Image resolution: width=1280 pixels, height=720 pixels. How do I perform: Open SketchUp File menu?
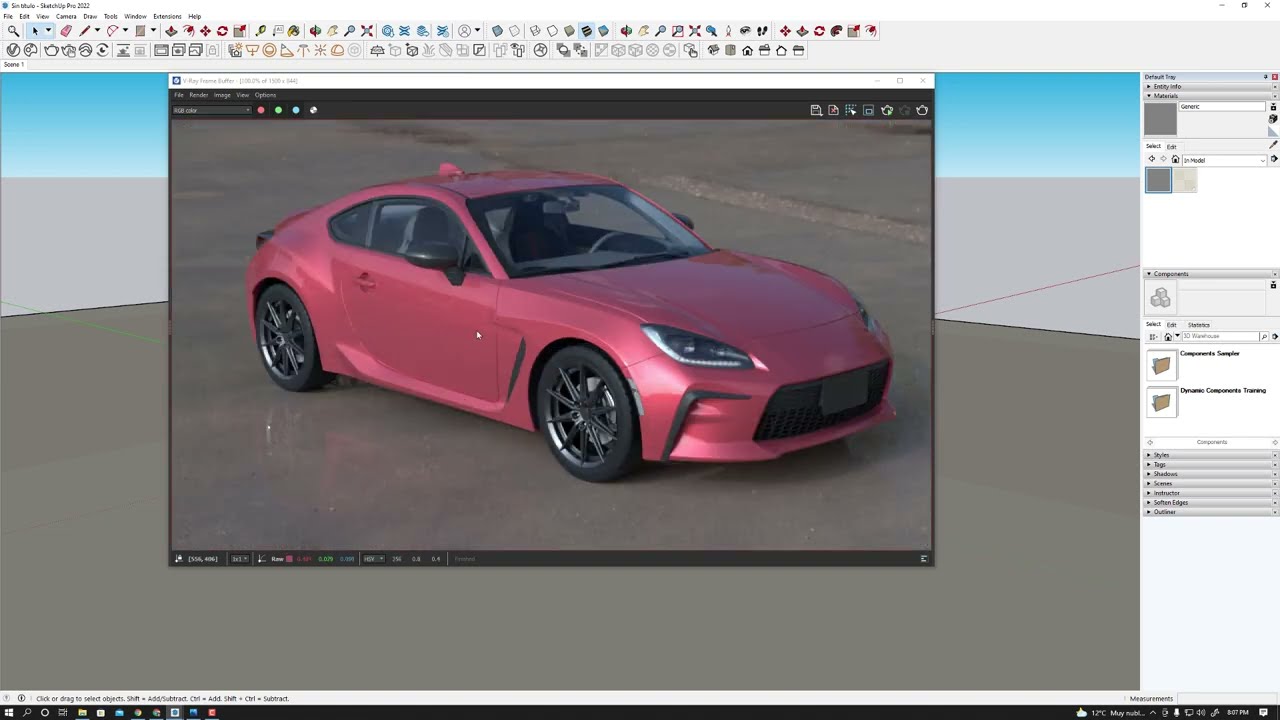tap(8, 16)
